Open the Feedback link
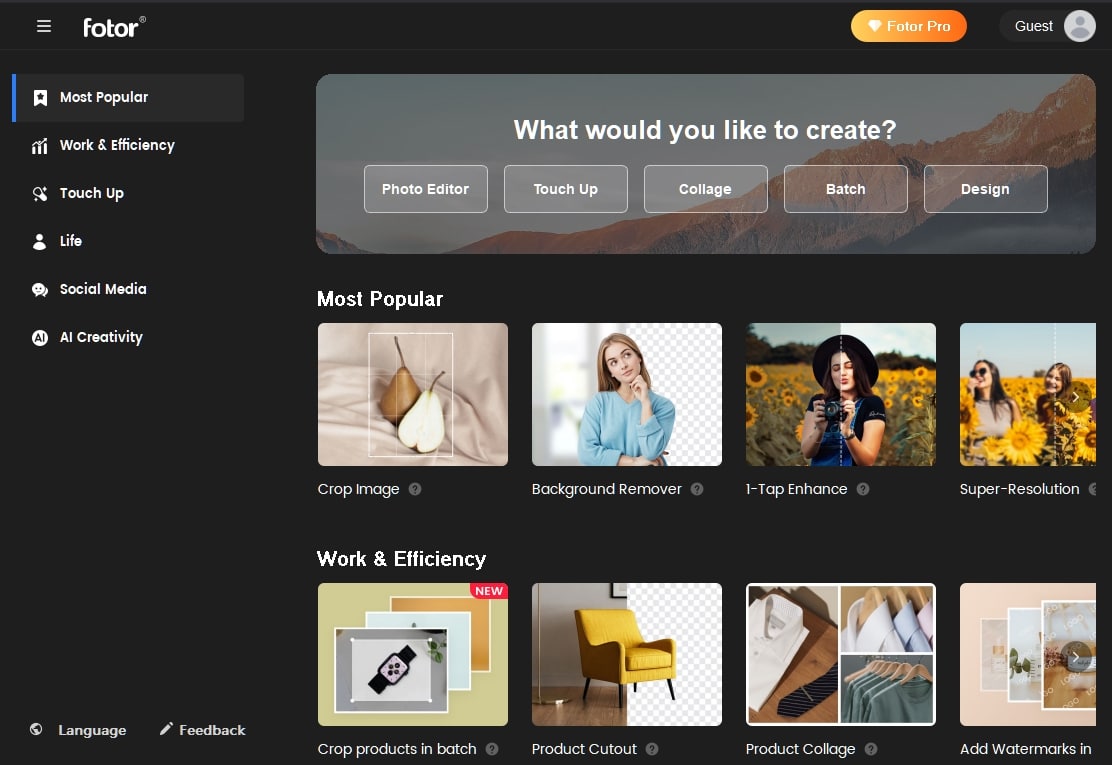 tap(212, 730)
